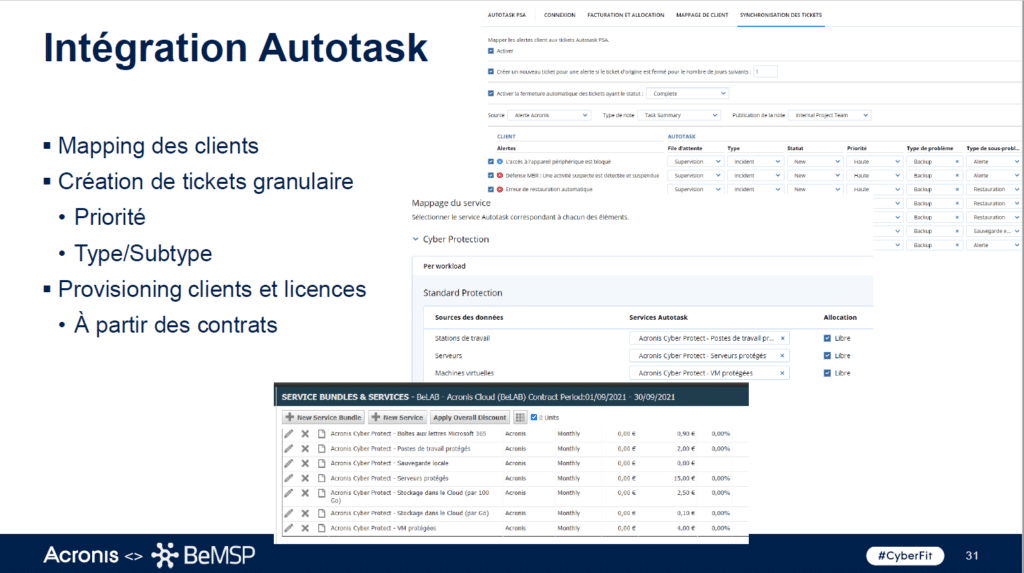Delete the Stockage dans le Cloud (par 100 Go) service
Image resolution: width=1024 pixels, height=573 pixels.
(x=305, y=493)
